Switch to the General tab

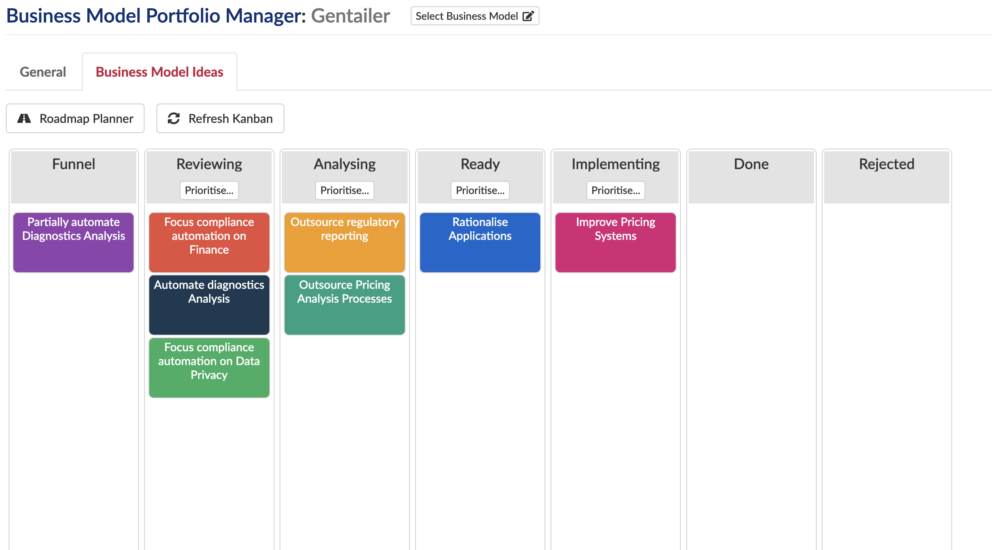tap(42, 72)
